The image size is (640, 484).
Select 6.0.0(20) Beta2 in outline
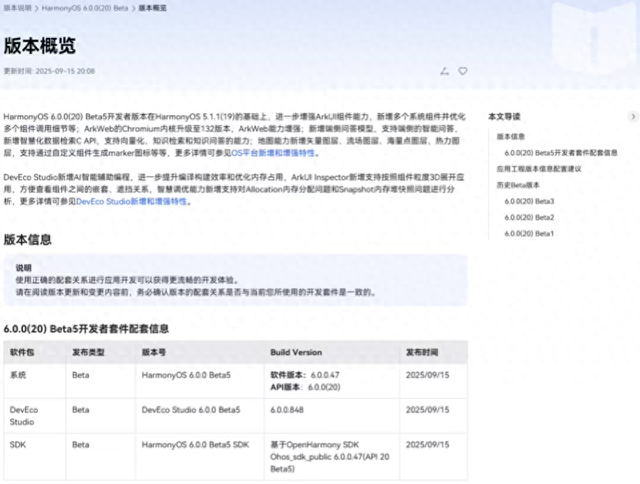(529, 218)
